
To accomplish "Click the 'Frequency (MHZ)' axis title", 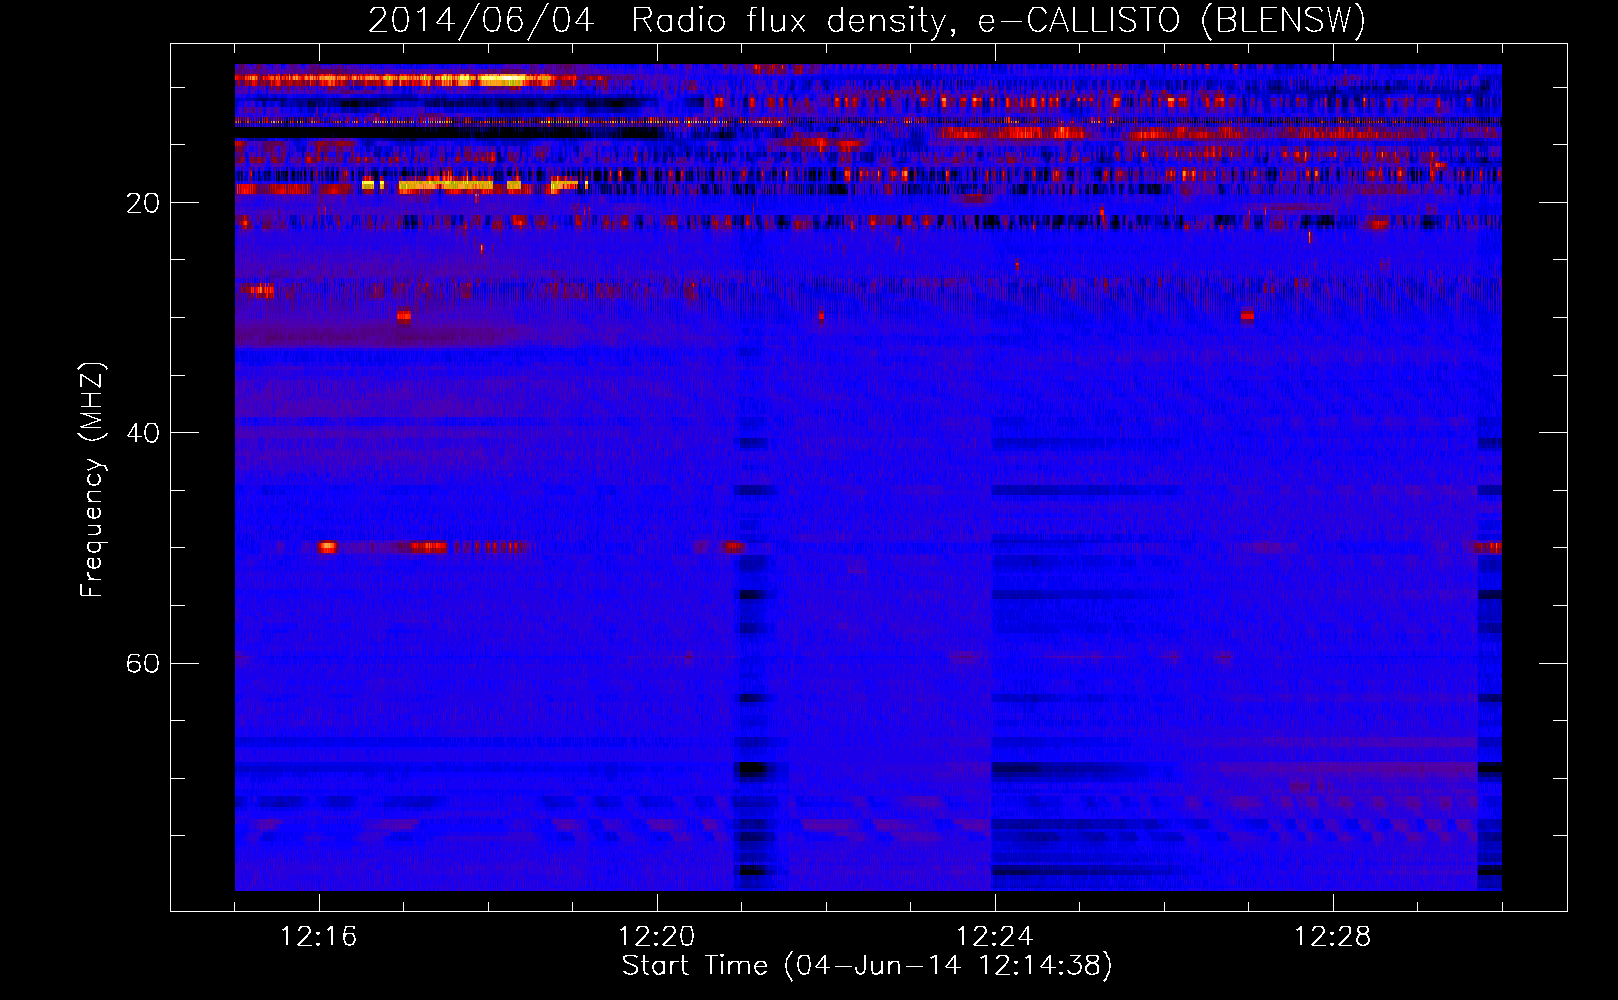I will (x=92, y=479).
